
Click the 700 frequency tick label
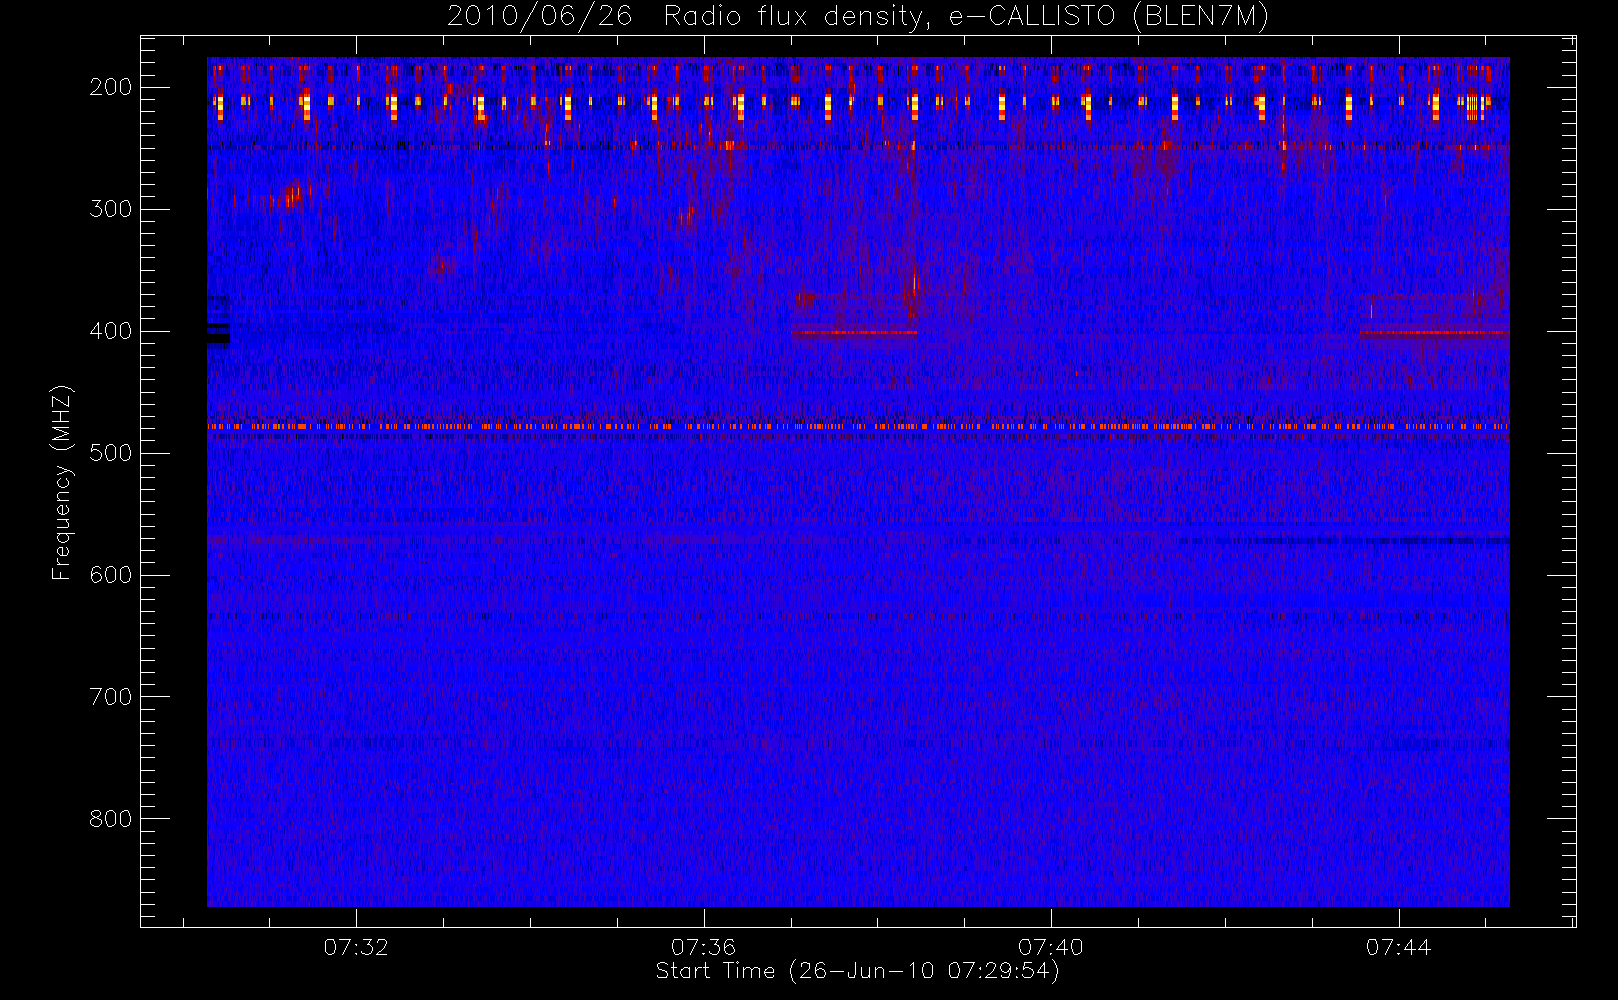pyautogui.click(x=111, y=697)
